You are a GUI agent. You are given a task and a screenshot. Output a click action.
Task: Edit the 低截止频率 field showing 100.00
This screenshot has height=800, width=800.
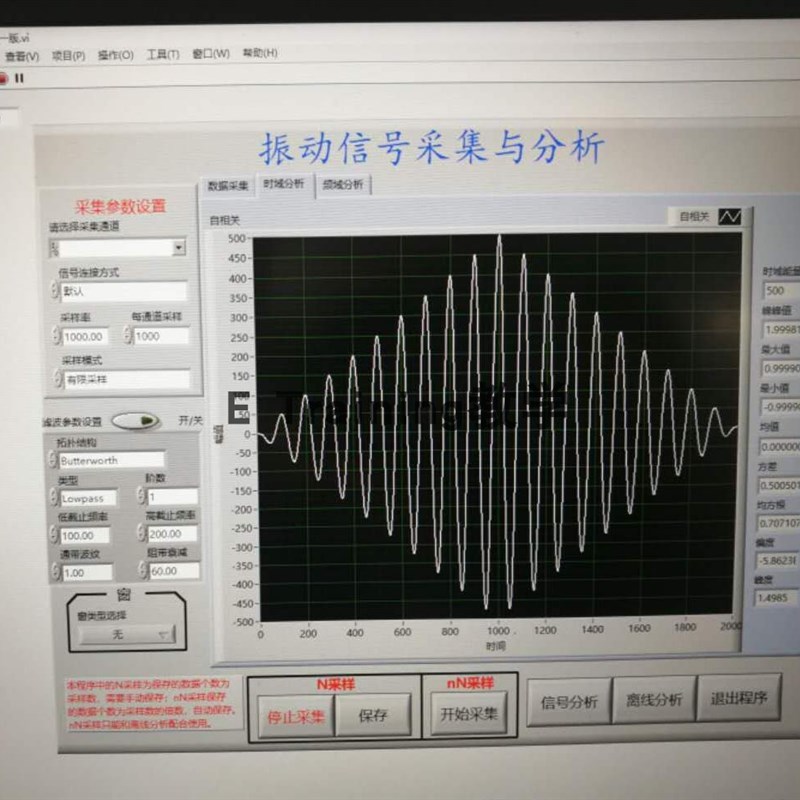point(85,534)
